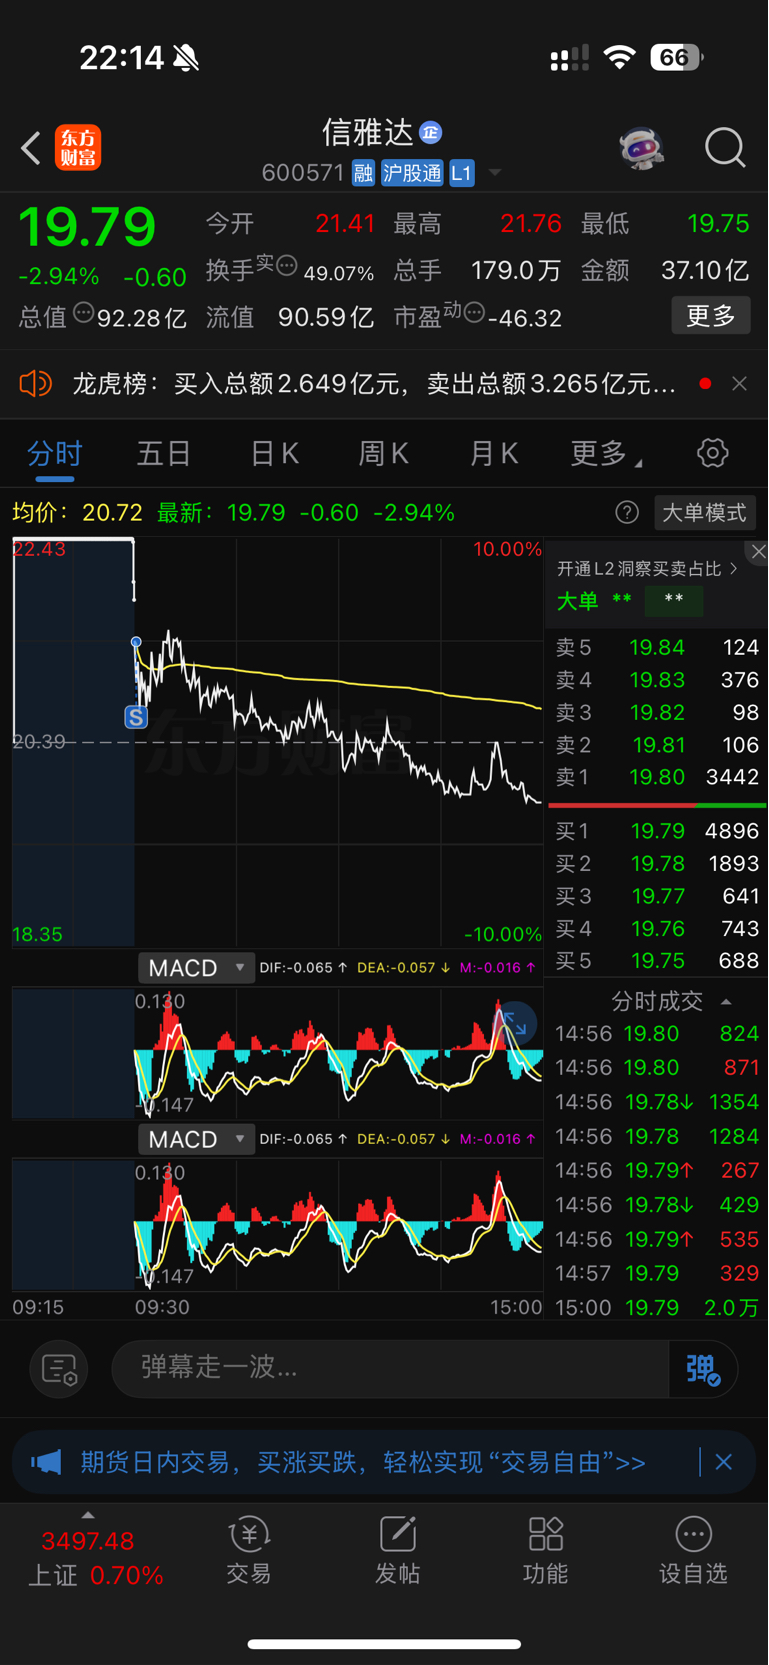Screen dimensions: 769x1665
Task: Toggle the 弹 bullet comments switch
Action: tap(703, 1369)
